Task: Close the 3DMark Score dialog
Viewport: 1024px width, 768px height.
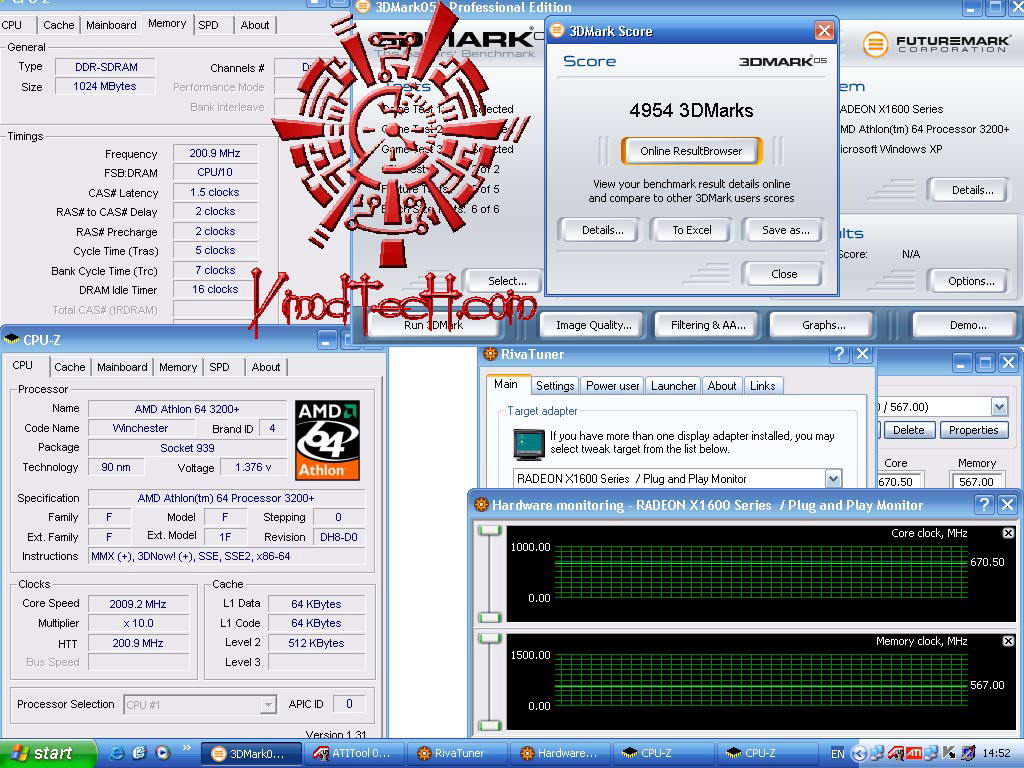Action: click(824, 31)
